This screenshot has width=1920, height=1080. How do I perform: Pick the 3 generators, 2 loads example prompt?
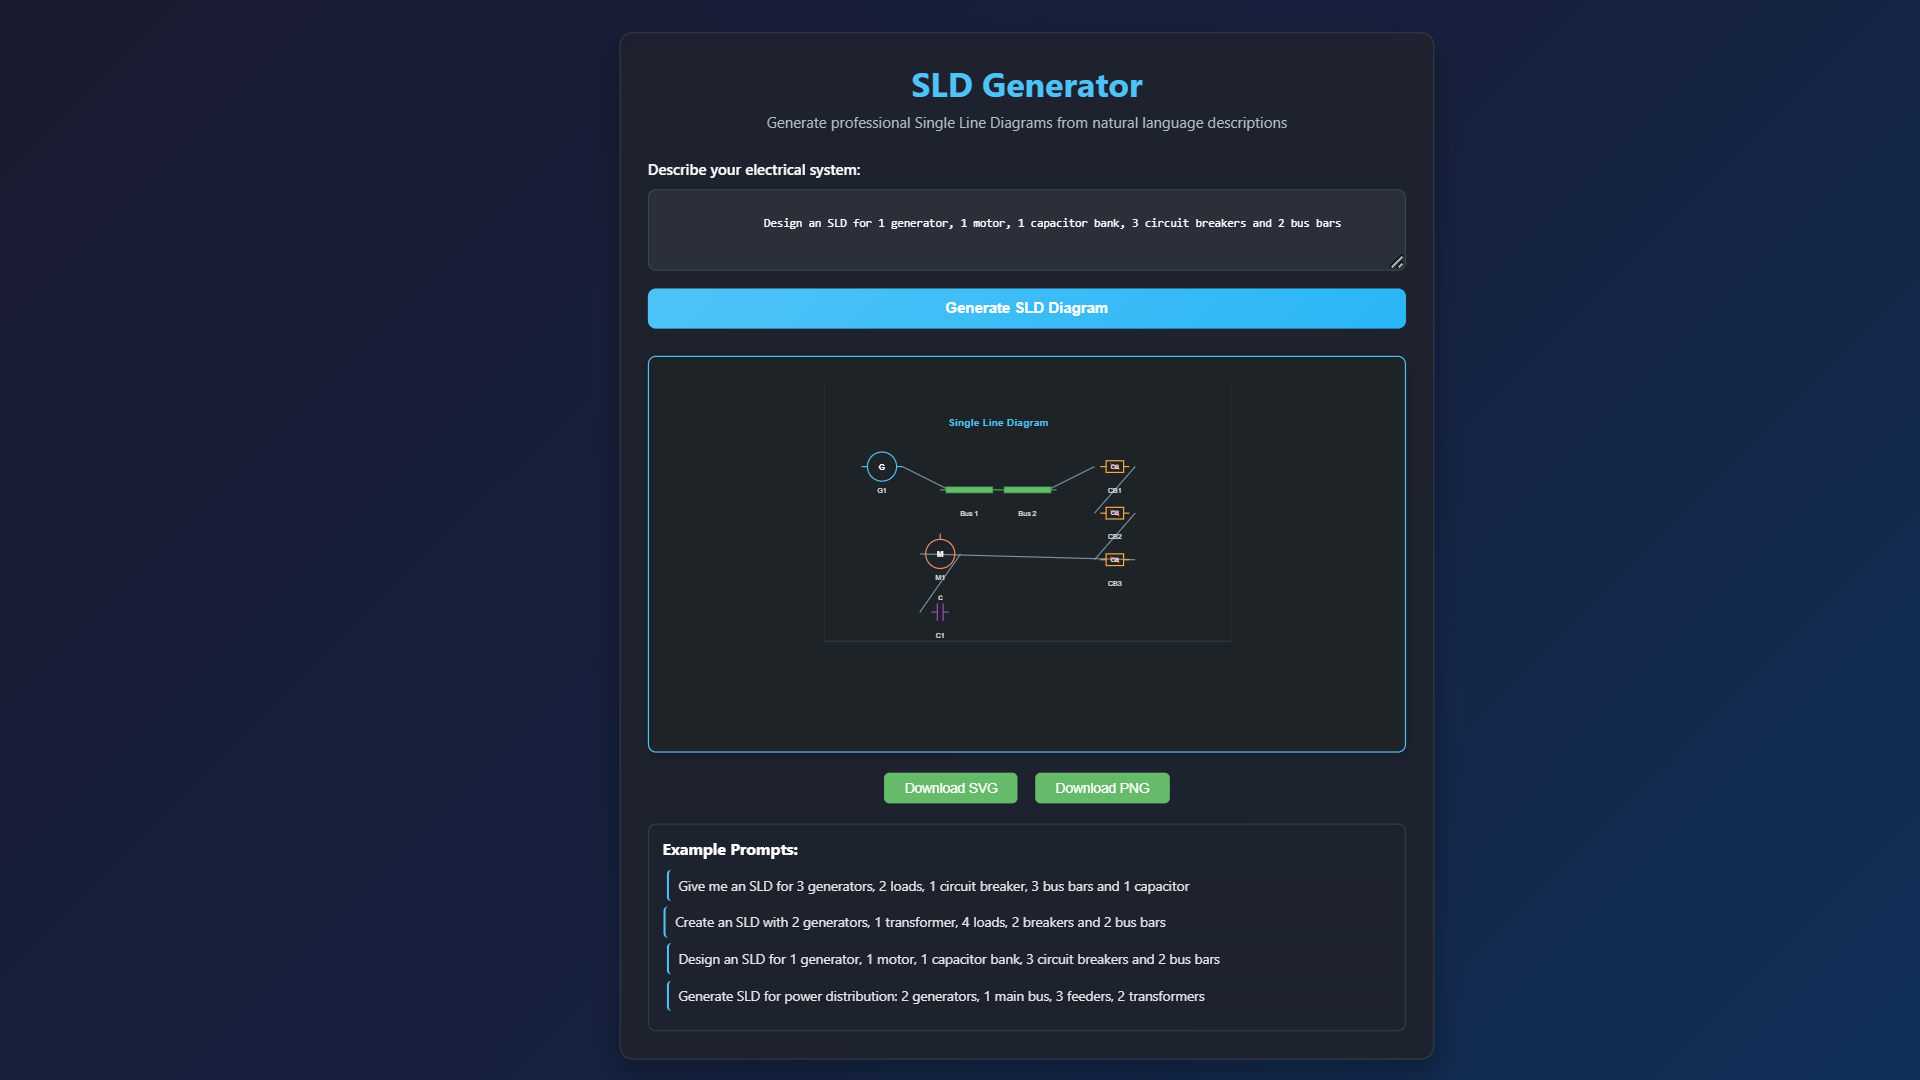933,886
